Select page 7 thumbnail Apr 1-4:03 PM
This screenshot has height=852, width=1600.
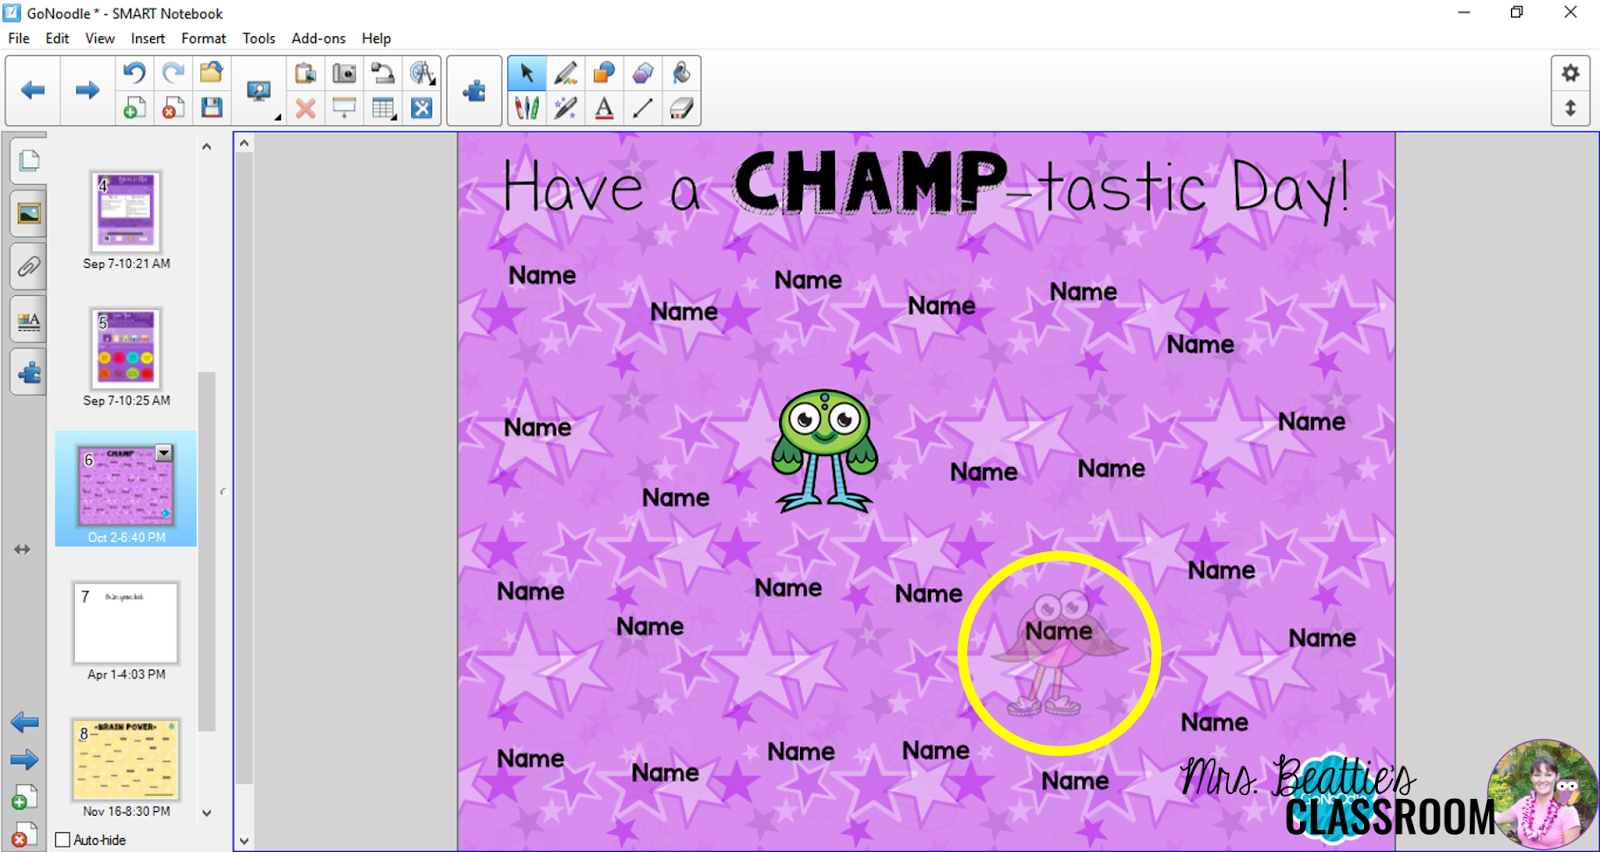126,623
